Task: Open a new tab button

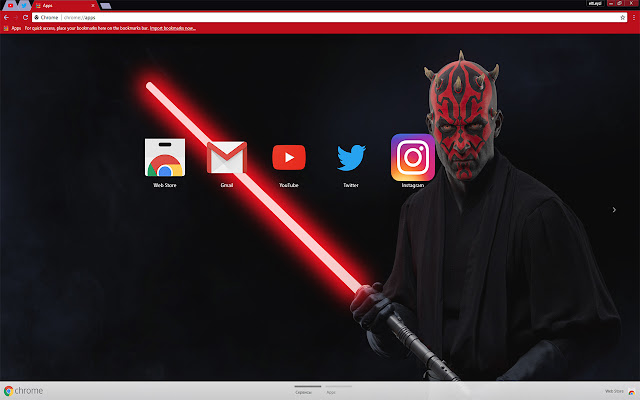Action: [x=106, y=6]
